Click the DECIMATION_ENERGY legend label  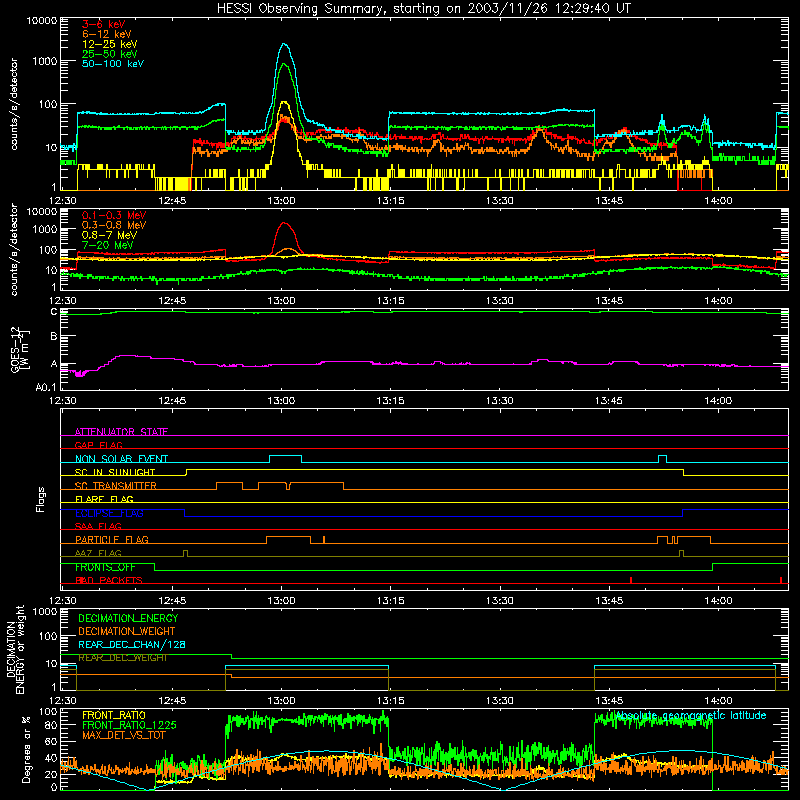pos(128,618)
